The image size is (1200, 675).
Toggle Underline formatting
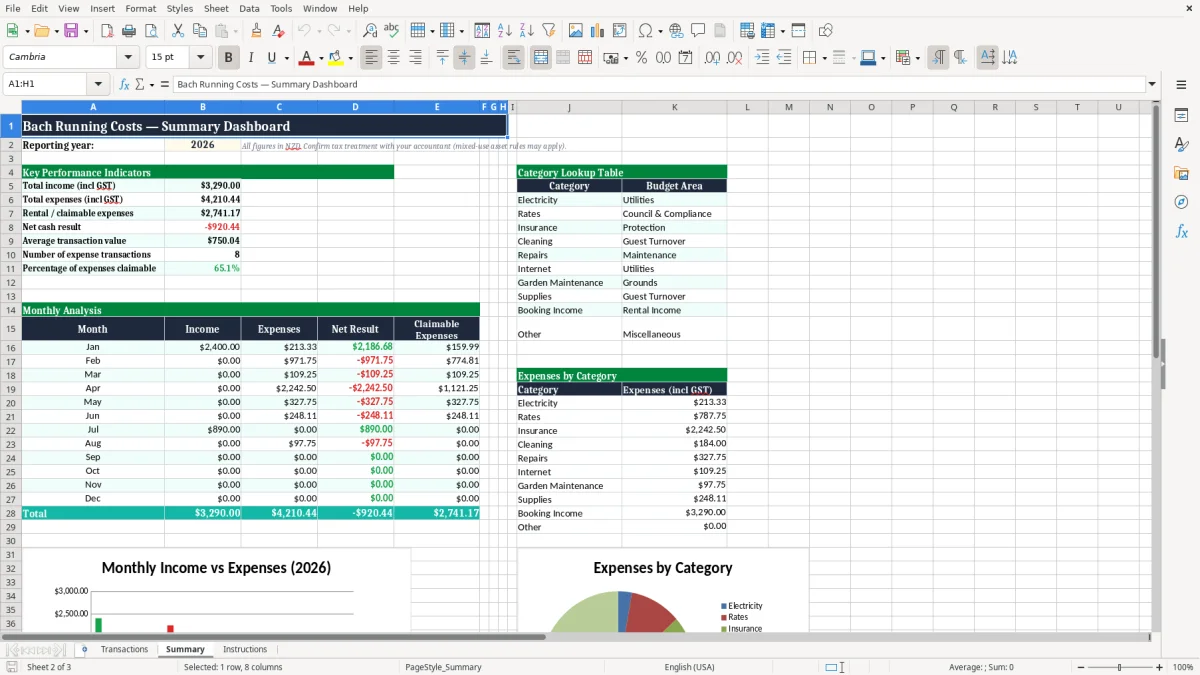[x=271, y=58]
